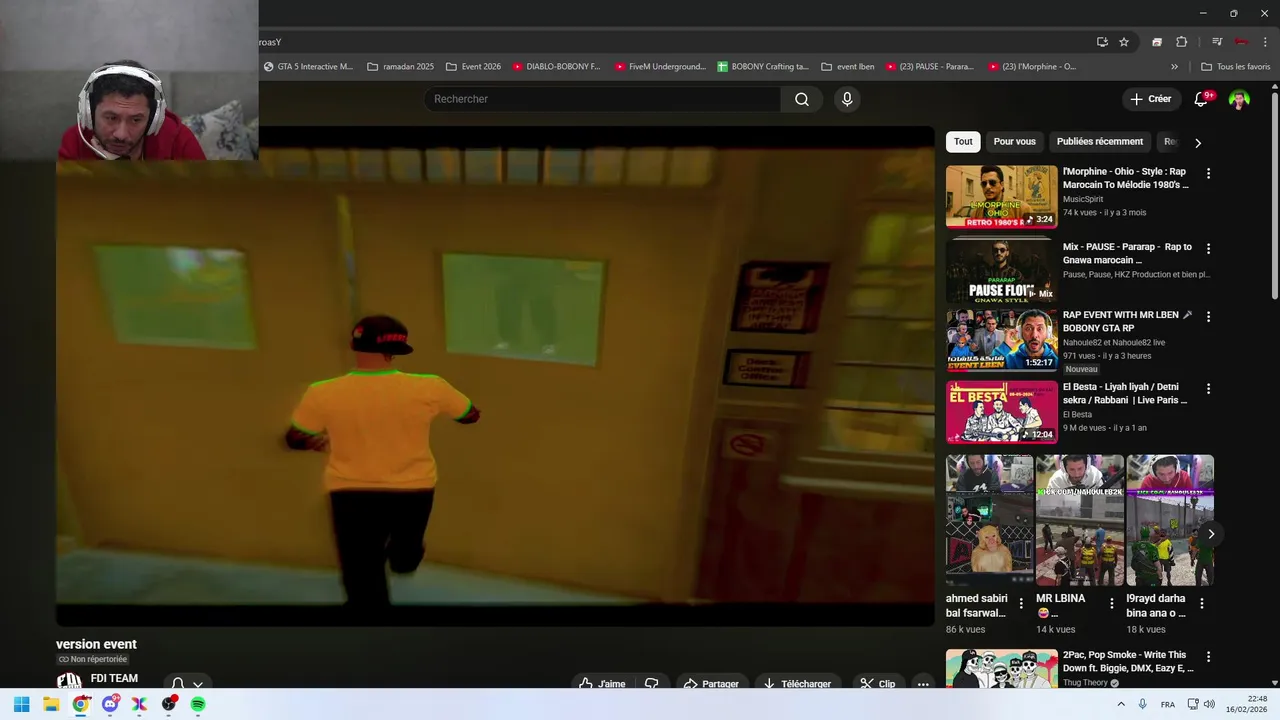Open options for the MR LBINA short

tap(1111, 603)
